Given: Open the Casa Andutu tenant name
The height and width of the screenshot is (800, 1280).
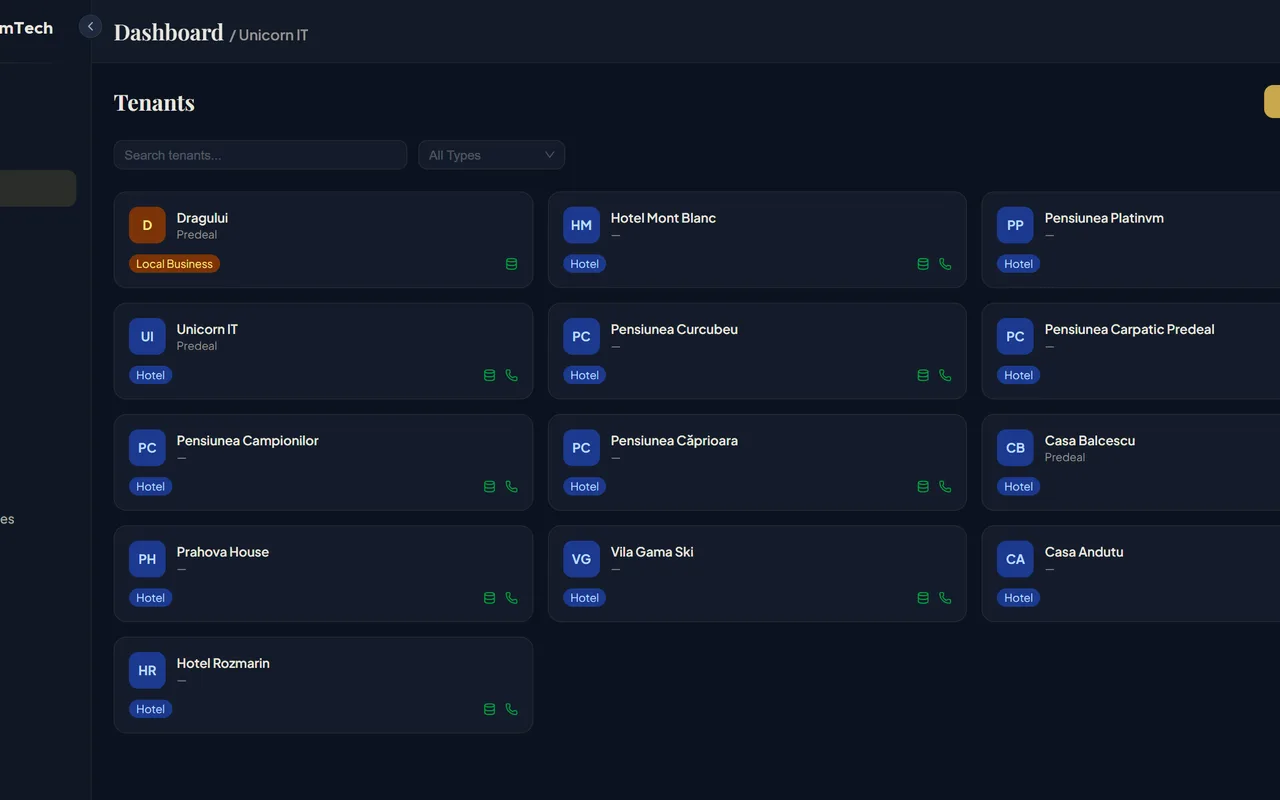Looking at the screenshot, I should pos(1084,552).
